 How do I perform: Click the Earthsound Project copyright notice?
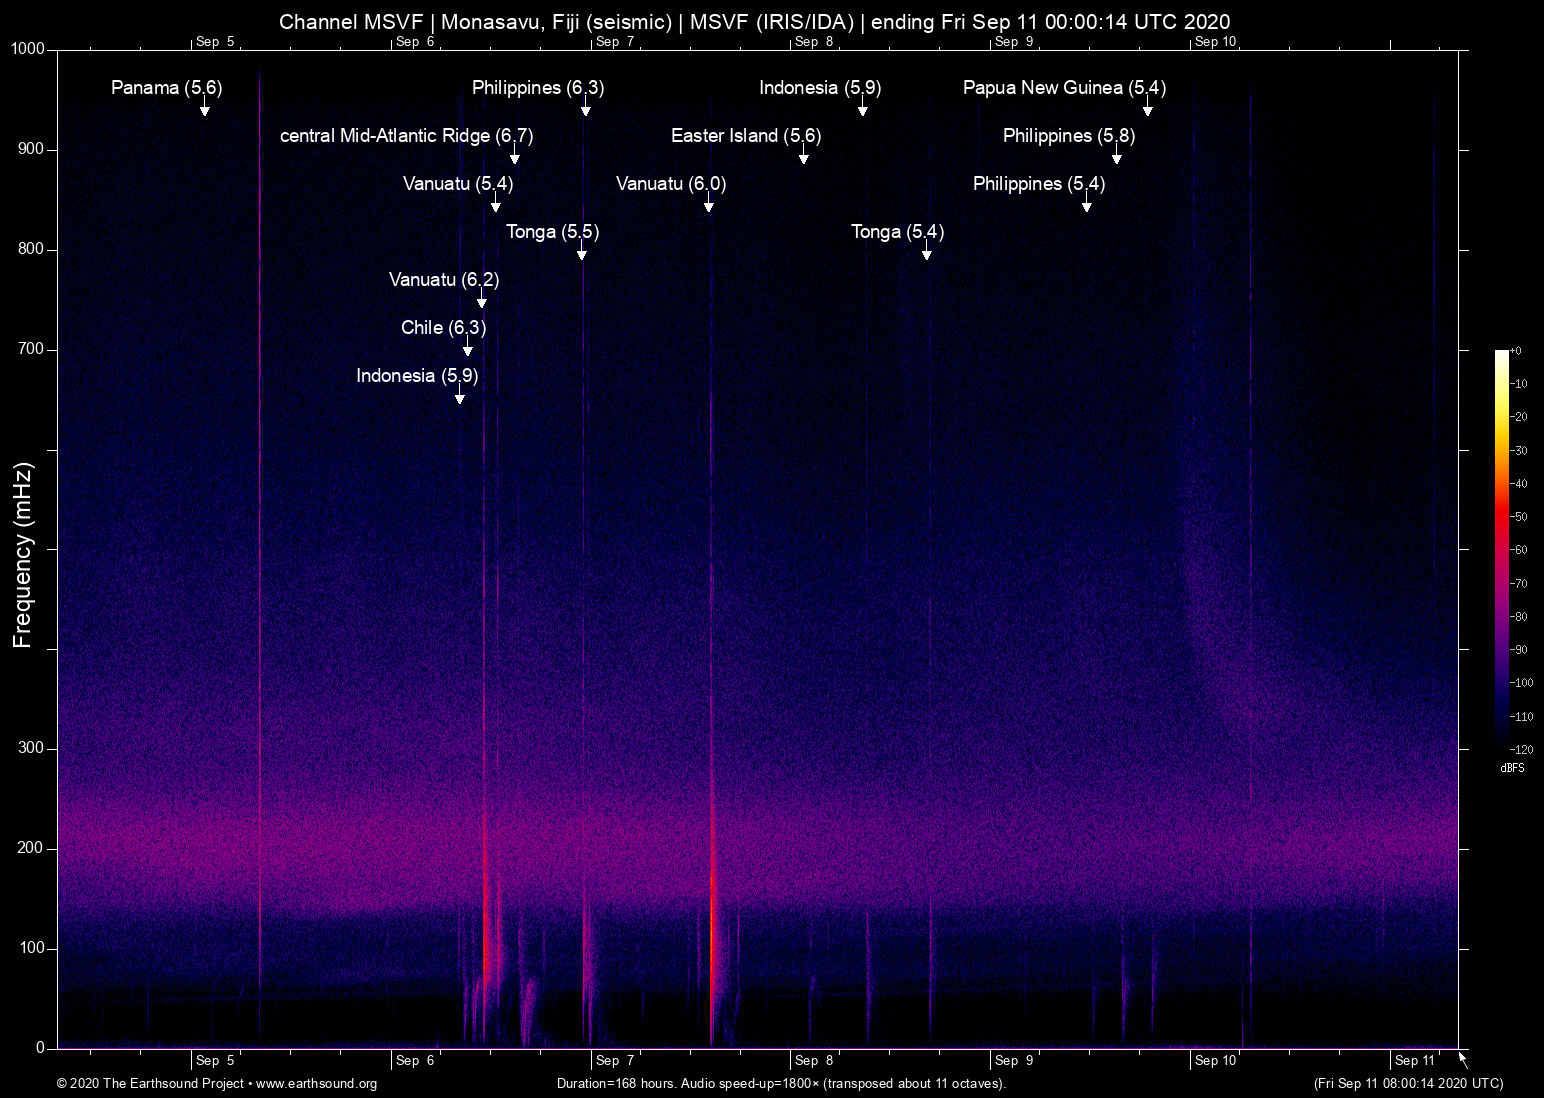pos(150,1083)
